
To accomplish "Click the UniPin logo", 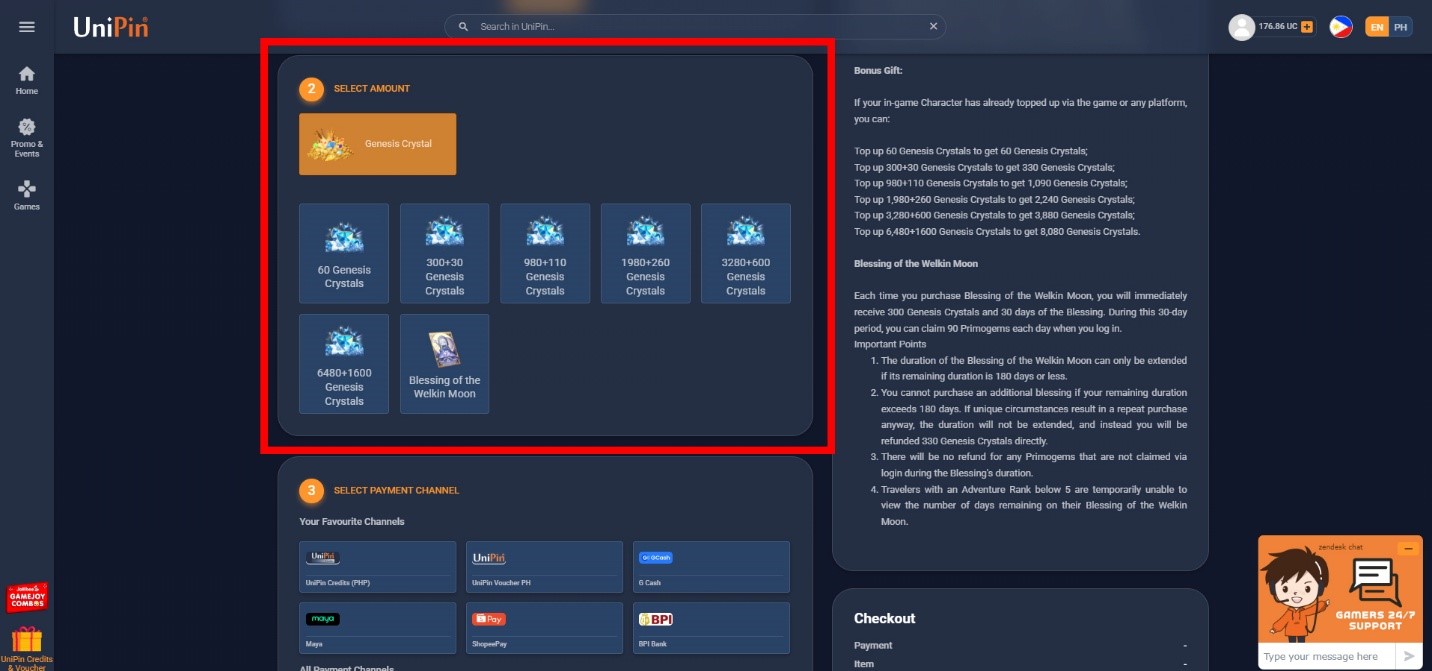I will pos(111,27).
